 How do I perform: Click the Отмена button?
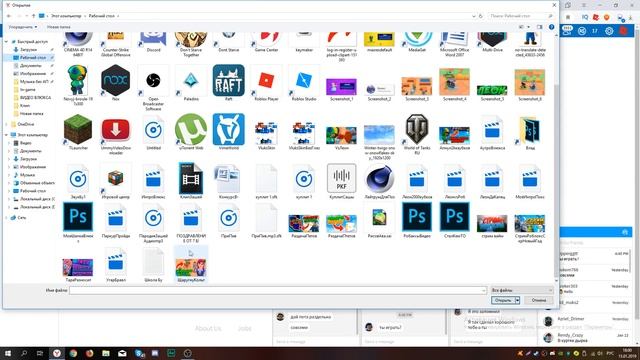pos(539,300)
